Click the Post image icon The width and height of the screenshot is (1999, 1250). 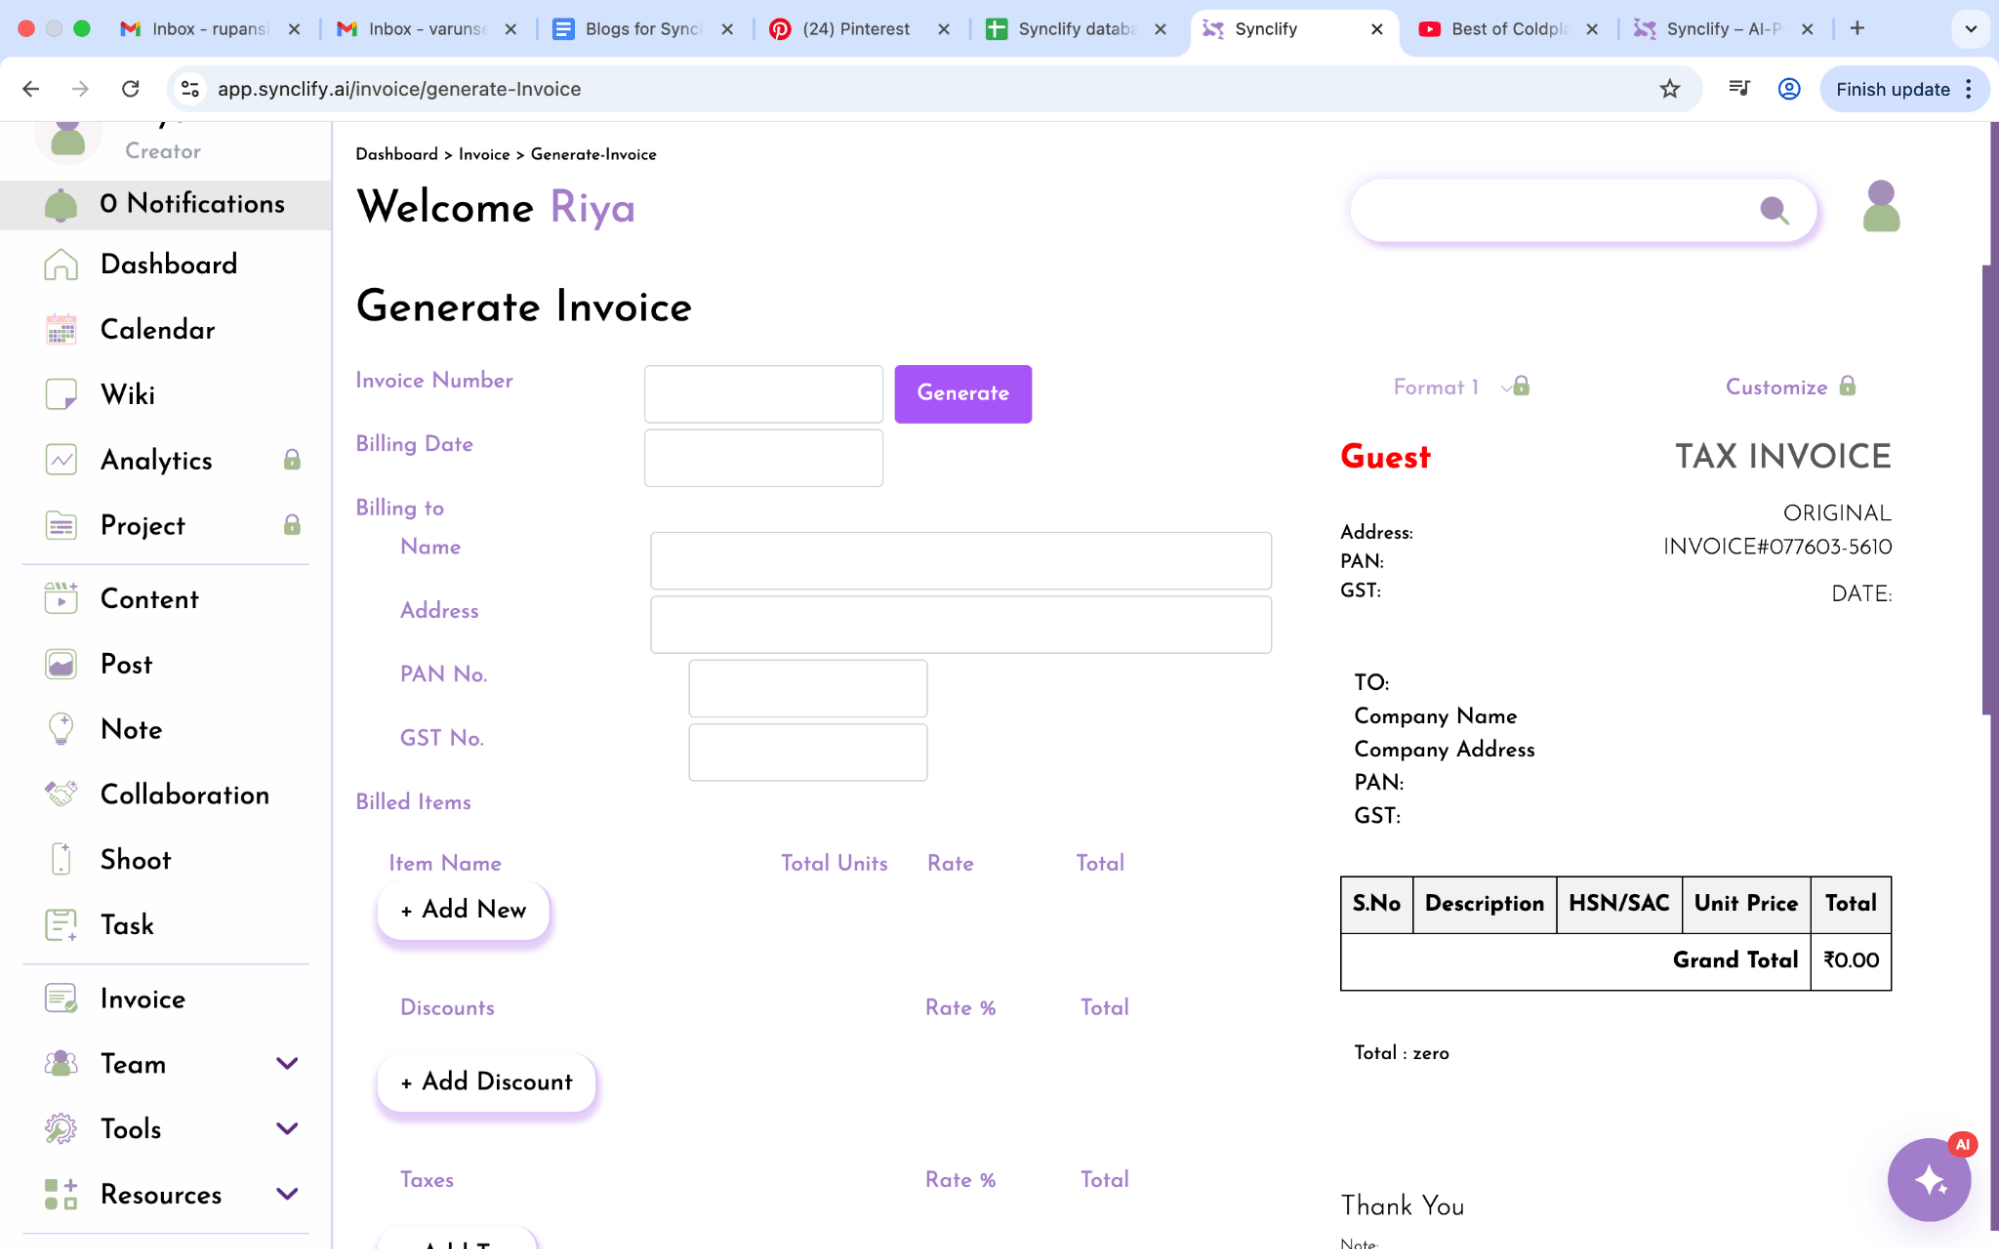click(61, 664)
